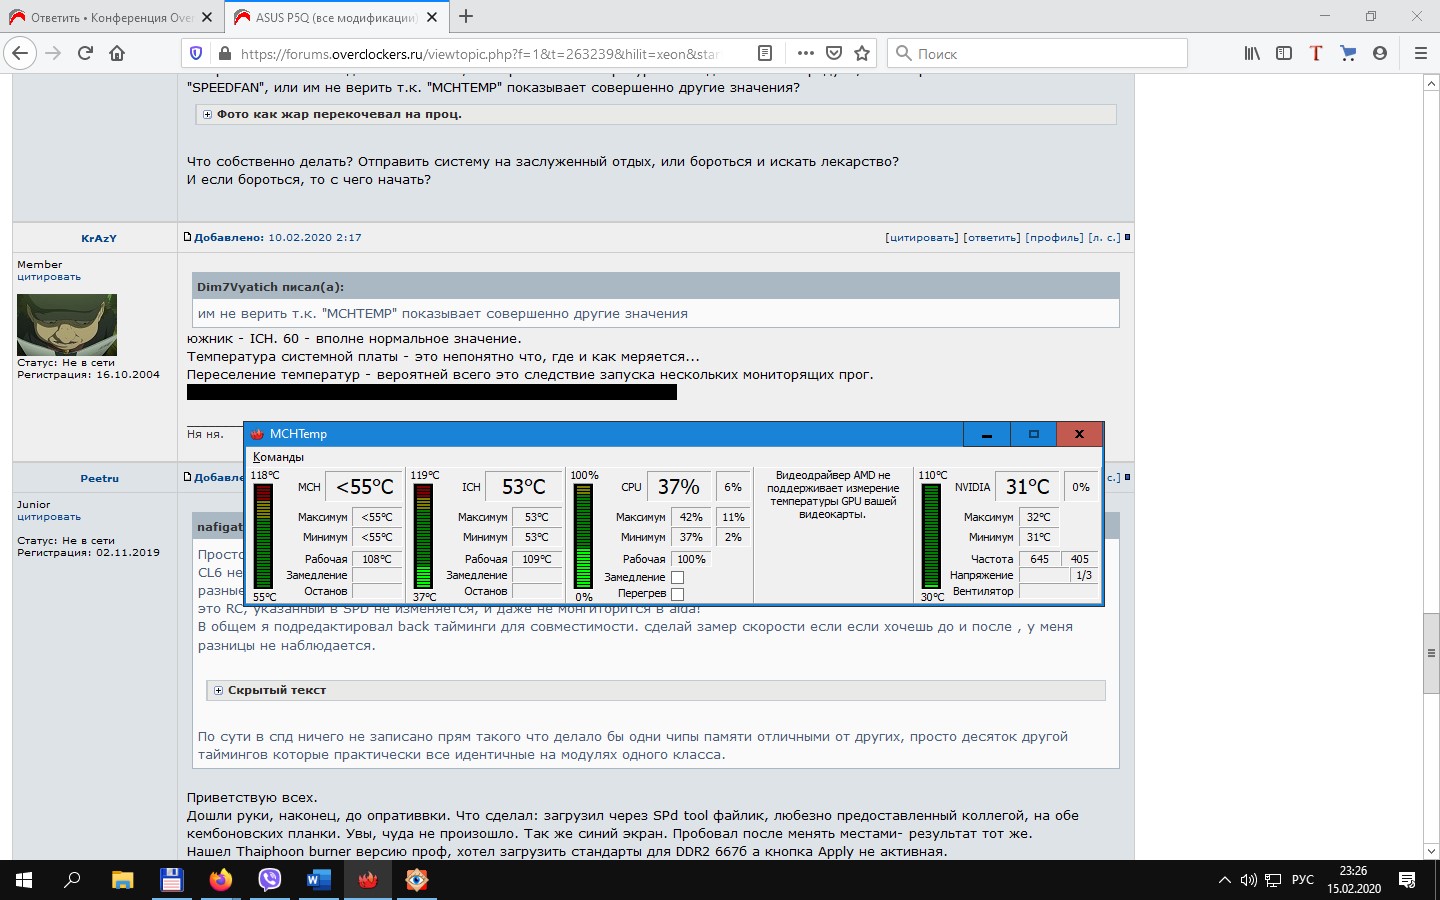Click the ICH '53°C' main reading
The image size is (1440, 900).
click(524, 487)
